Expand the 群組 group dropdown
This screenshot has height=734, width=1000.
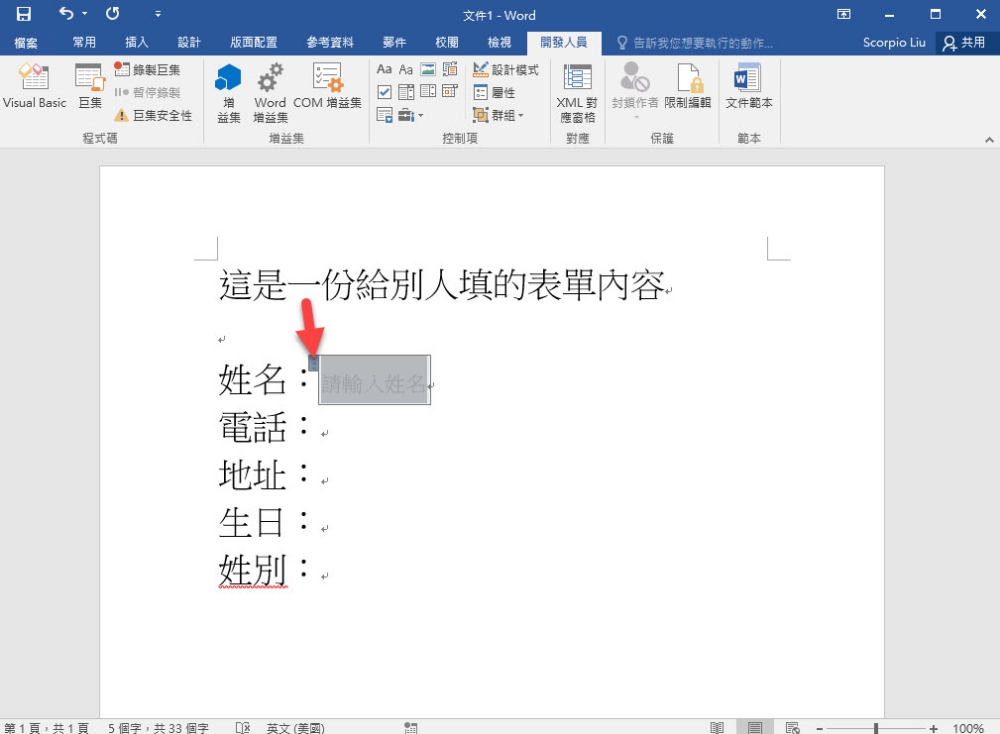pyautogui.click(x=498, y=115)
